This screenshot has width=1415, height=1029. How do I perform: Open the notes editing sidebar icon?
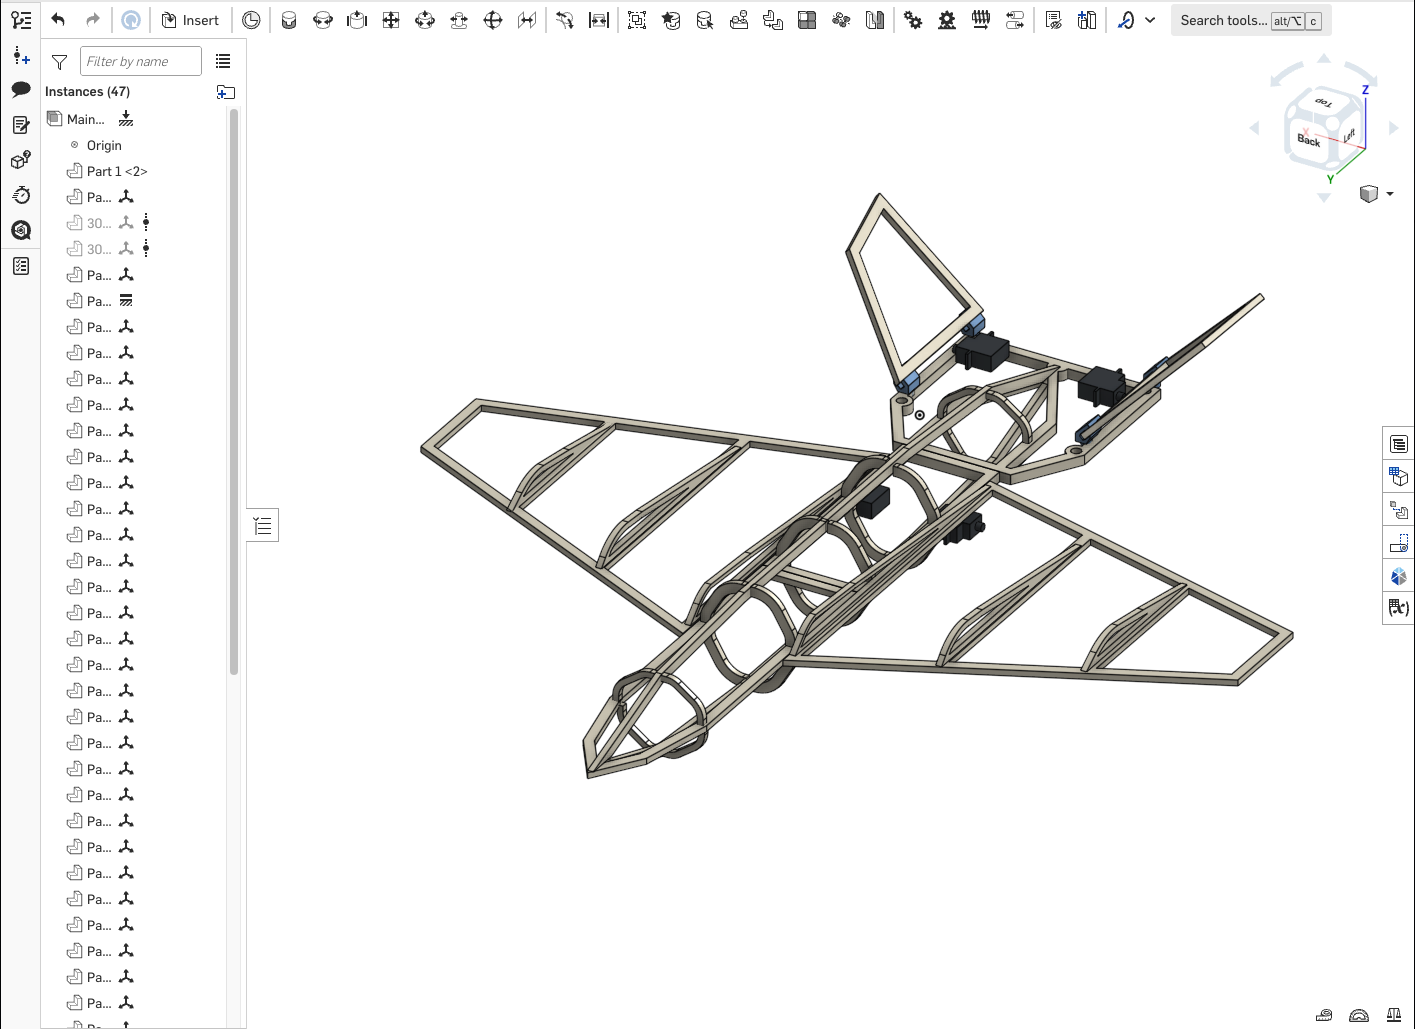[x=21, y=125]
